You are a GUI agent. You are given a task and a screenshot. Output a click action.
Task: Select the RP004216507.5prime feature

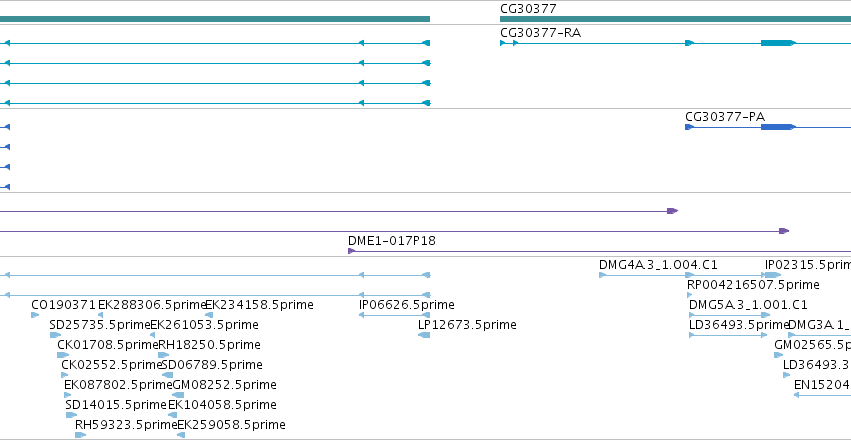point(689,295)
